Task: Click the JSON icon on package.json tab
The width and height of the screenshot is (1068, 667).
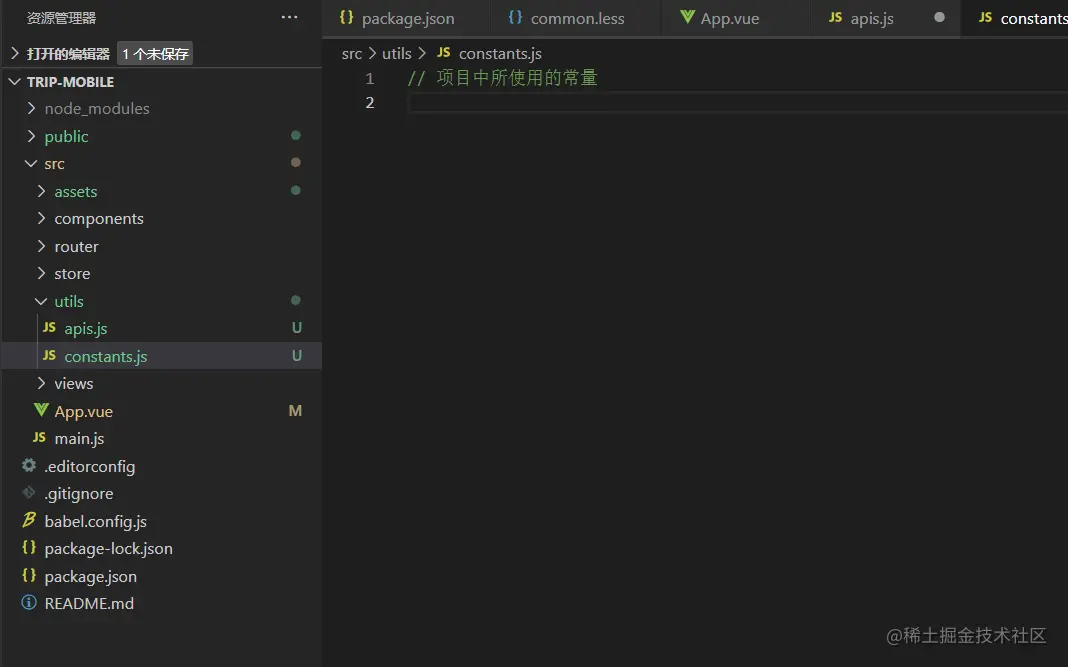Action: click(347, 17)
